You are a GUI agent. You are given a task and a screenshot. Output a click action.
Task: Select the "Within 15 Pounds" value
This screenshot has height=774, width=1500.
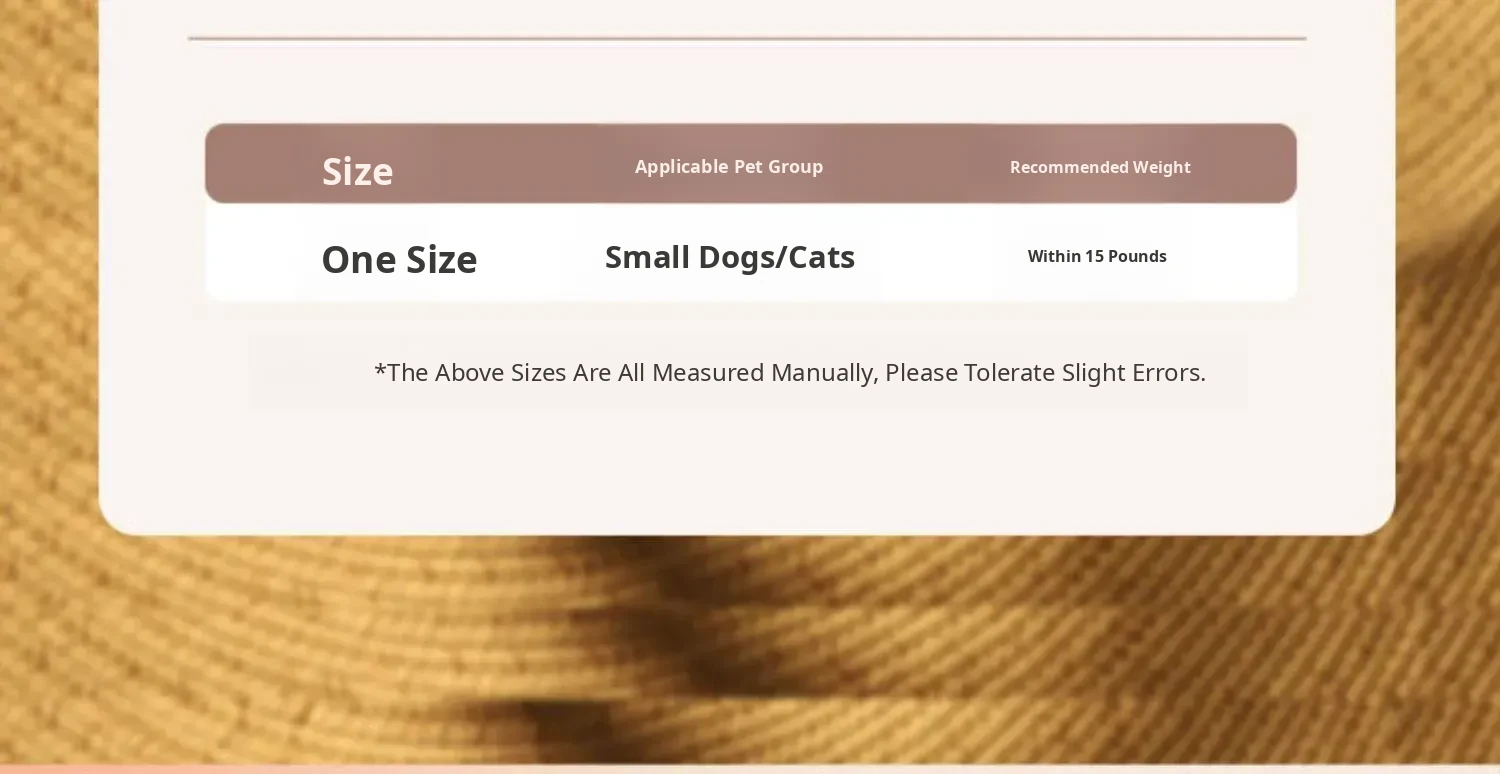point(1097,256)
